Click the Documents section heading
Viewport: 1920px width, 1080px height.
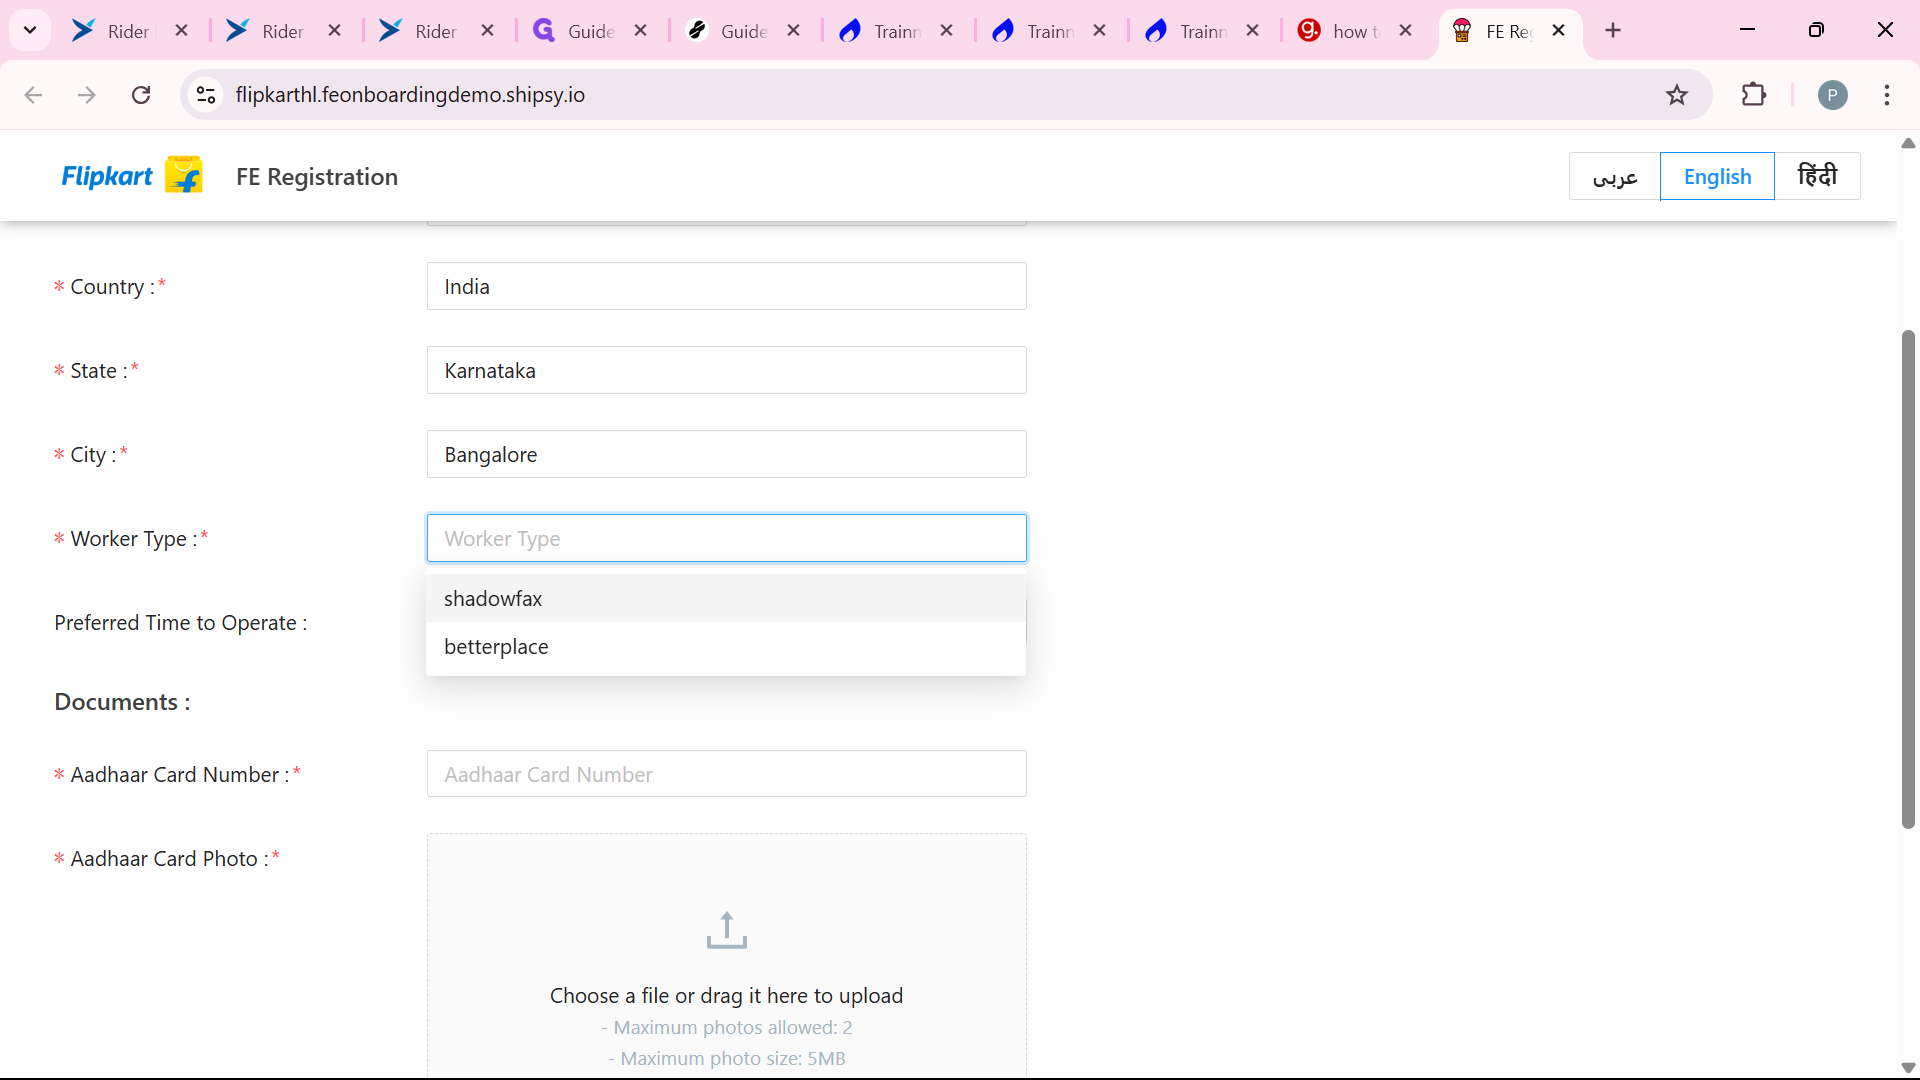[122, 702]
